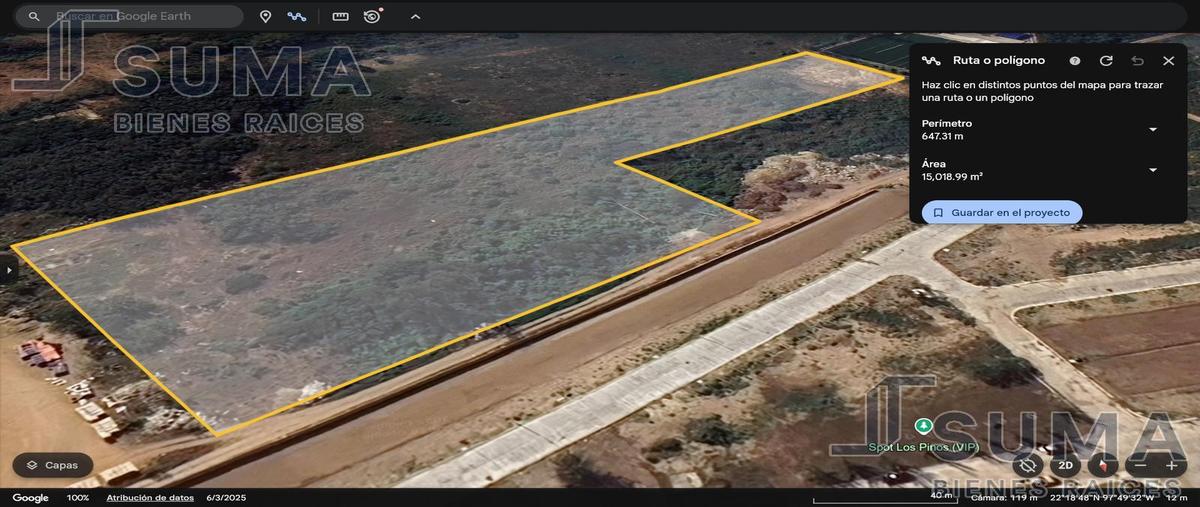Viewport: 1200px width, 507px height.
Task: Click the Ruta o polígono panel title
Action: pos(999,61)
